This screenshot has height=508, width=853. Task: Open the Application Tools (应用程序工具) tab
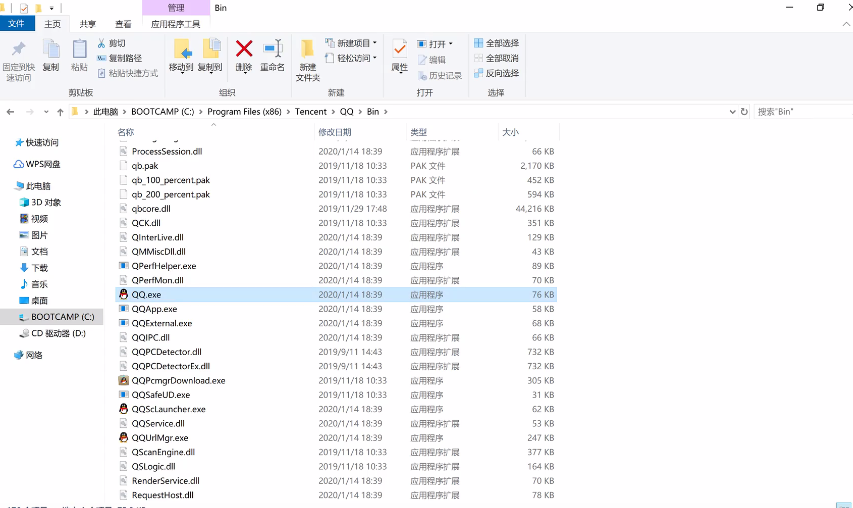point(175,24)
